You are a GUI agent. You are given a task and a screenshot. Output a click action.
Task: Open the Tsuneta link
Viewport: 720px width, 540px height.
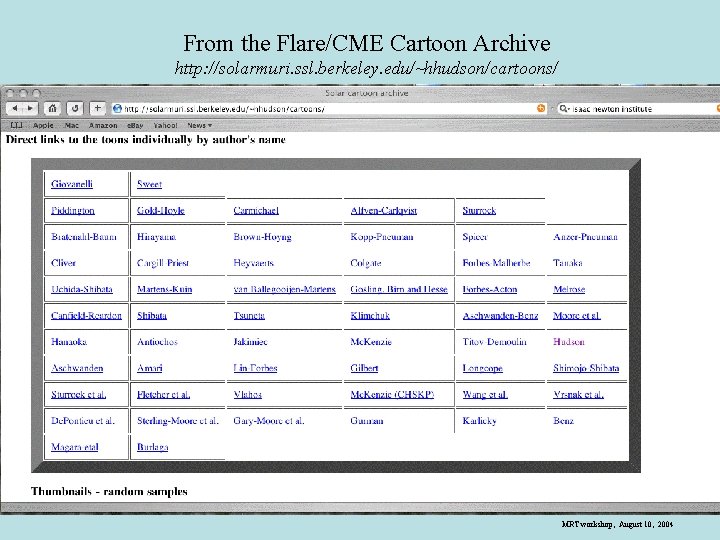tap(249, 315)
